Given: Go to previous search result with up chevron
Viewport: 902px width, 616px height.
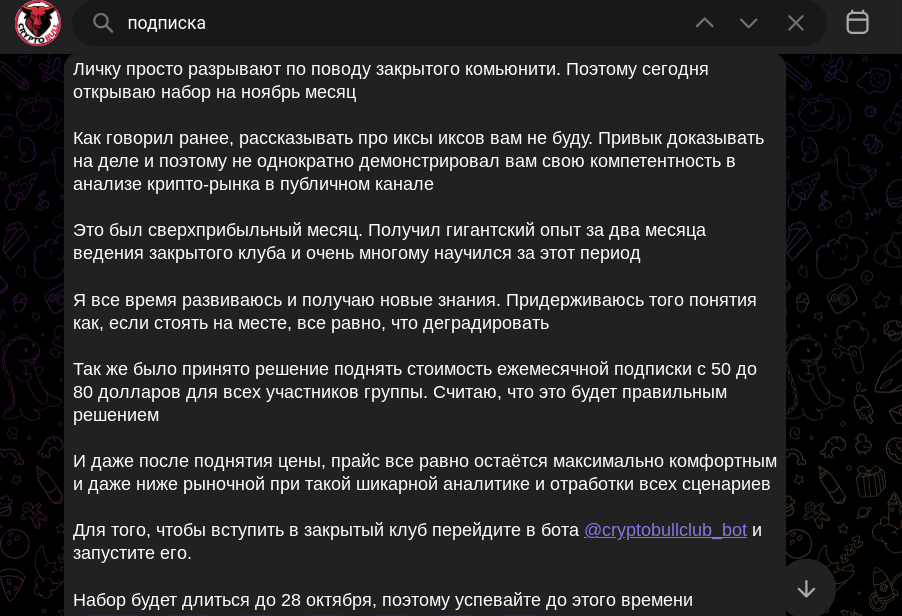Looking at the screenshot, I should click(705, 23).
